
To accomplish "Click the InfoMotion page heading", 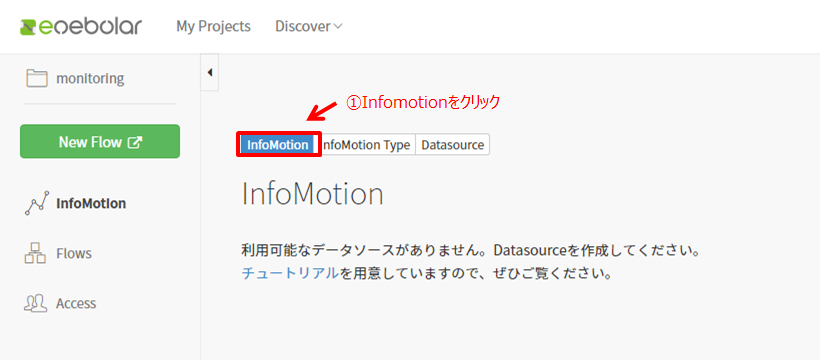I will (x=312, y=194).
